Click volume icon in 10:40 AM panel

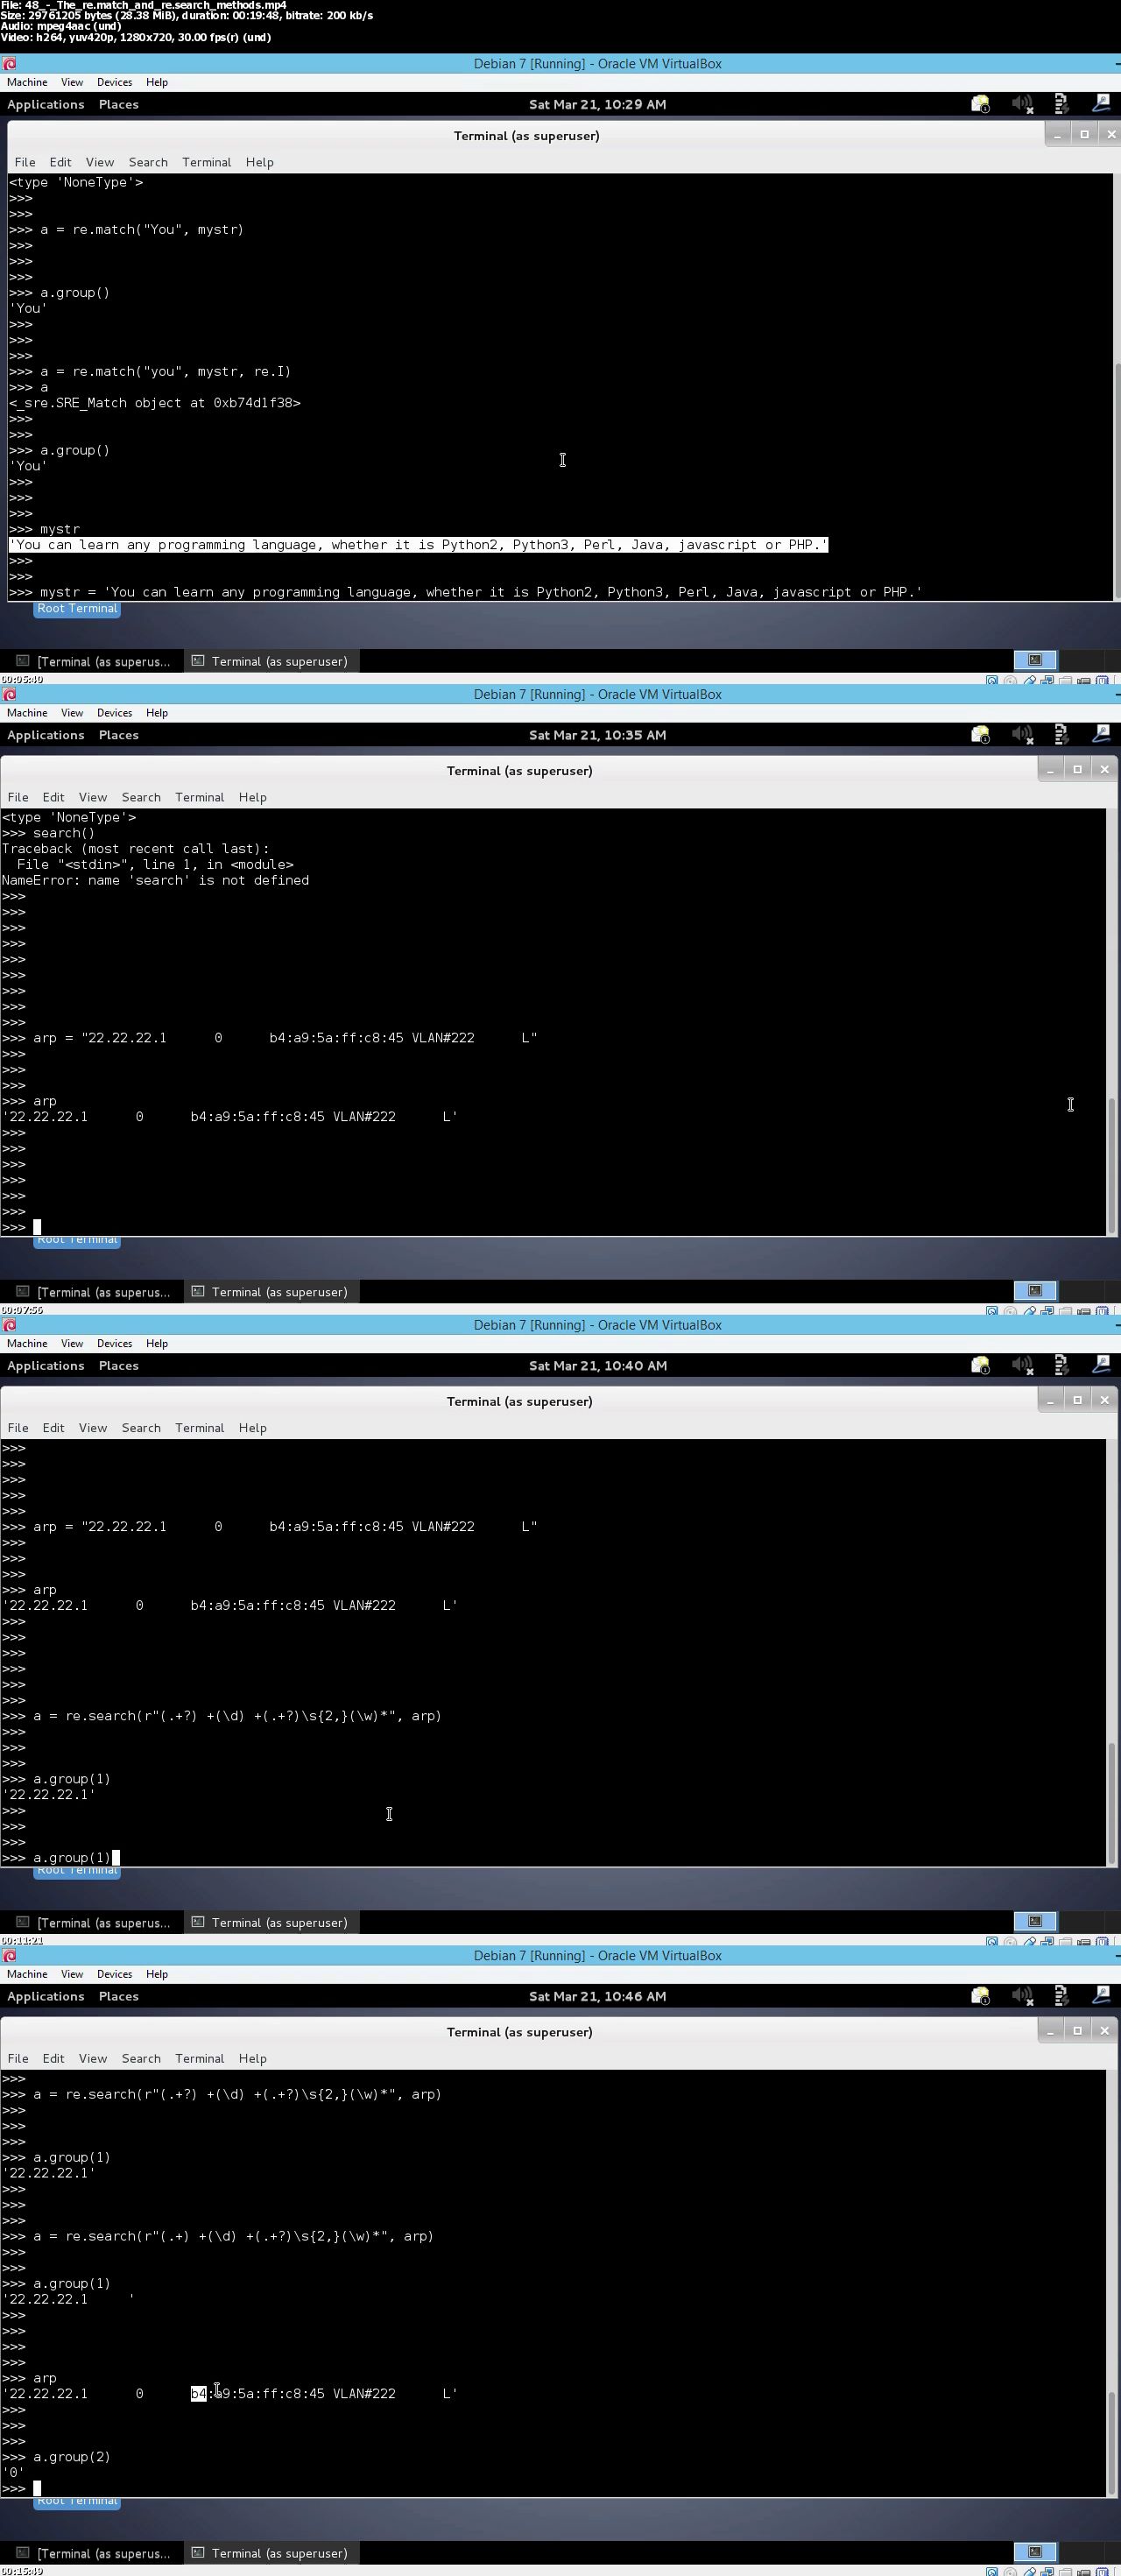pyautogui.click(x=1021, y=1366)
